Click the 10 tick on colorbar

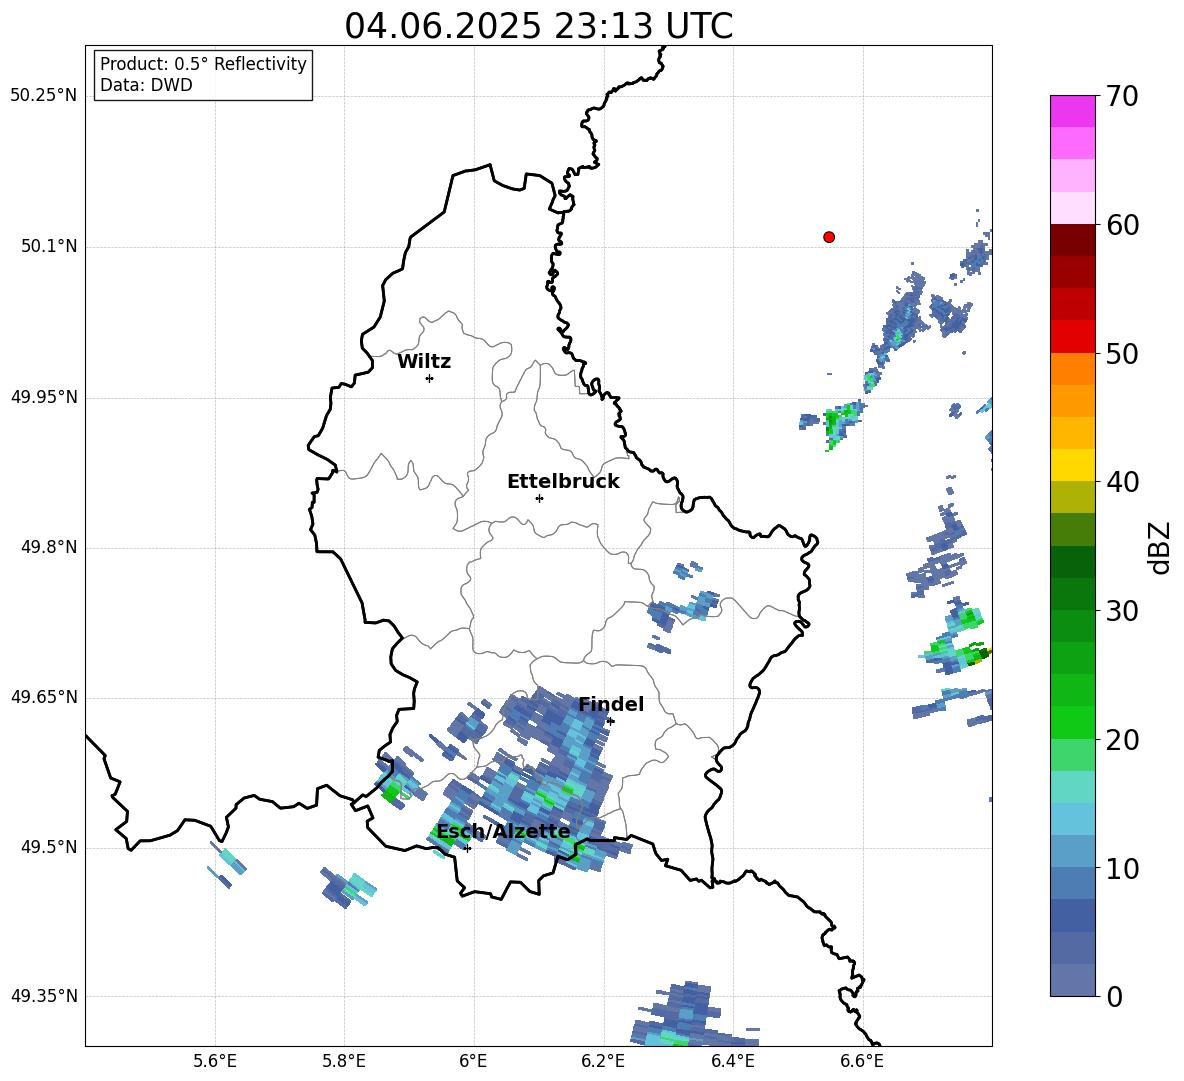(1122, 869)
